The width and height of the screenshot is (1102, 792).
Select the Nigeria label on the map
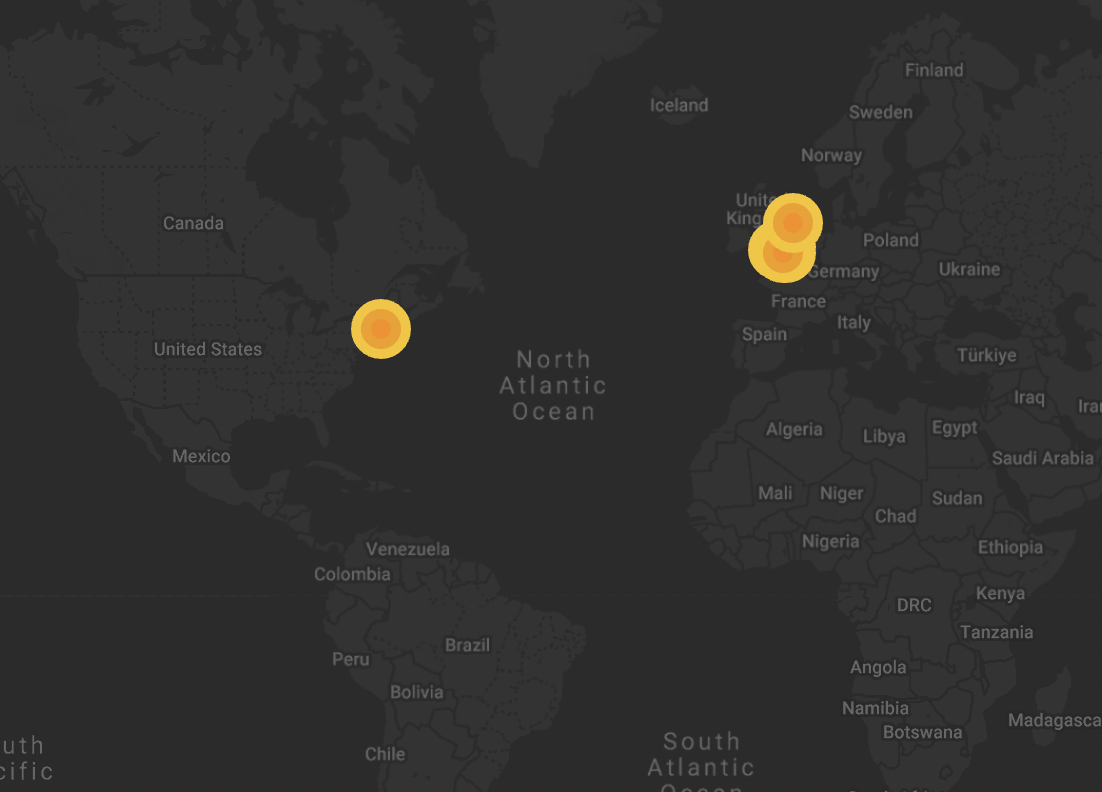click(830, 541)
